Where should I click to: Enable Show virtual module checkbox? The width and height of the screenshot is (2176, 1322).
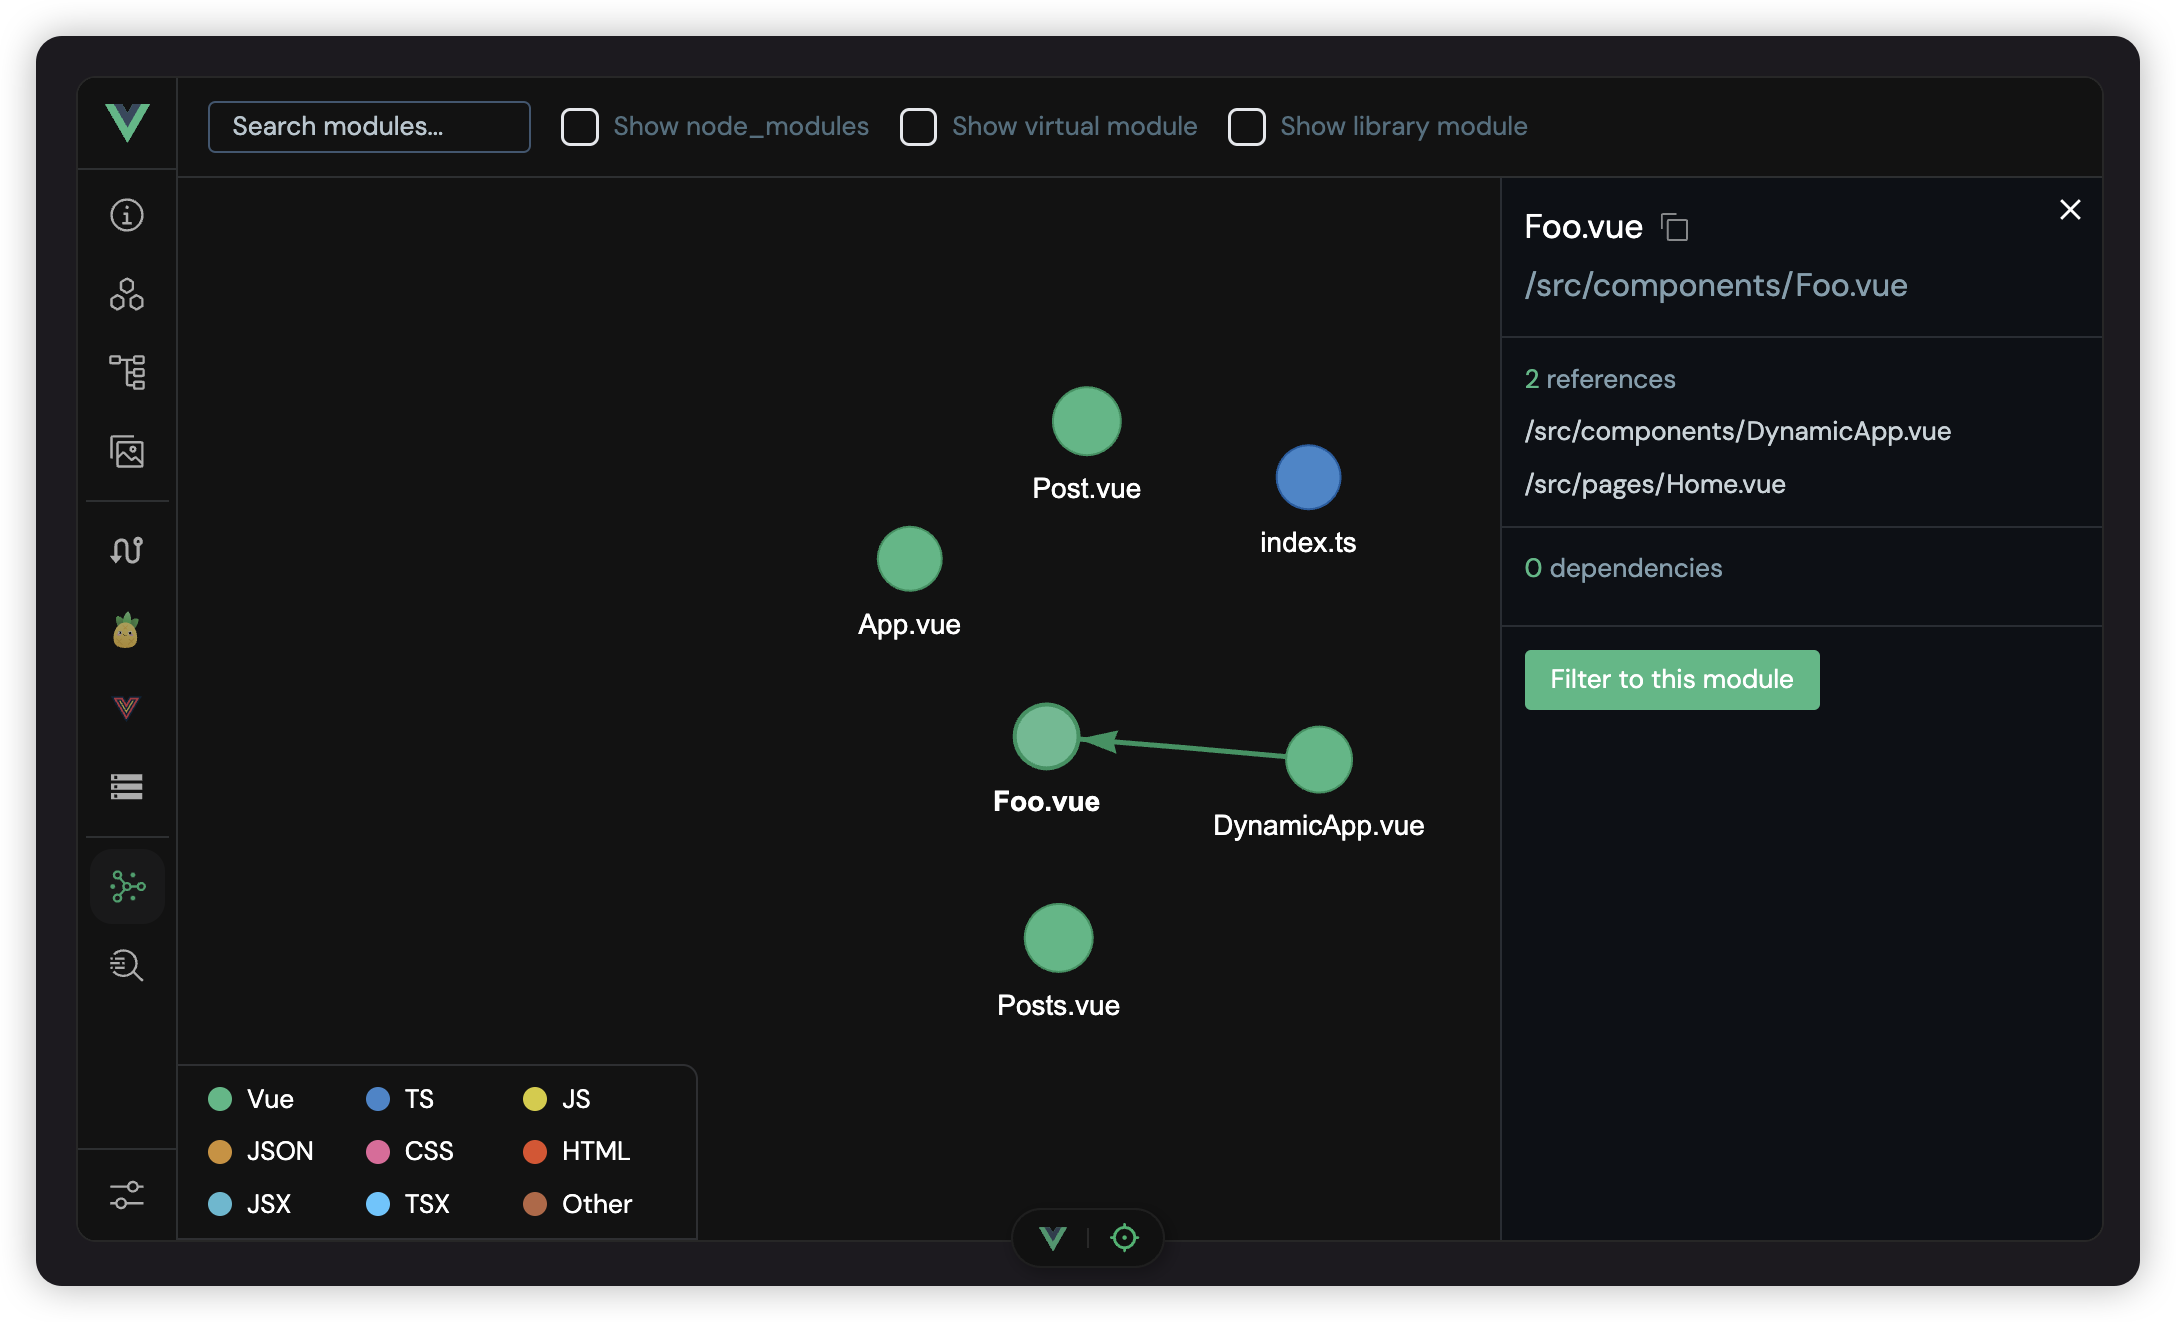pos(918,127)
